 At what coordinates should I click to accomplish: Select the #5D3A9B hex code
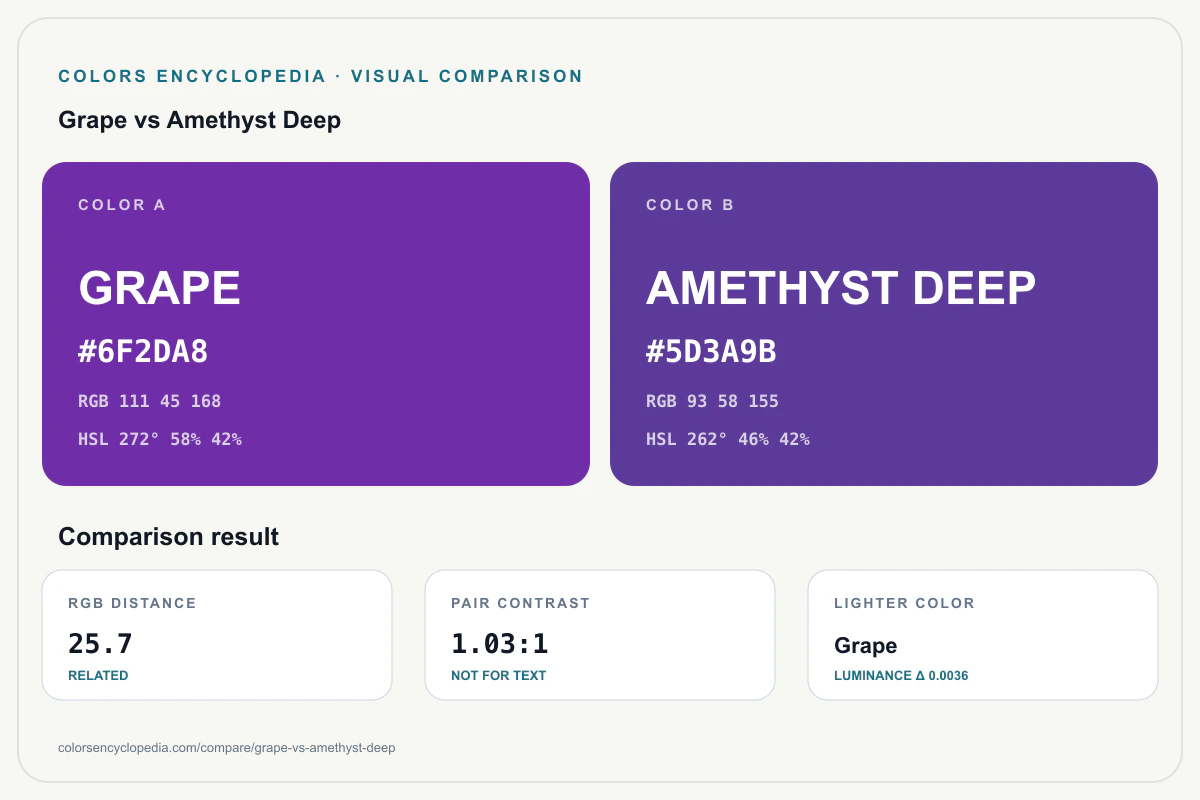711,352
